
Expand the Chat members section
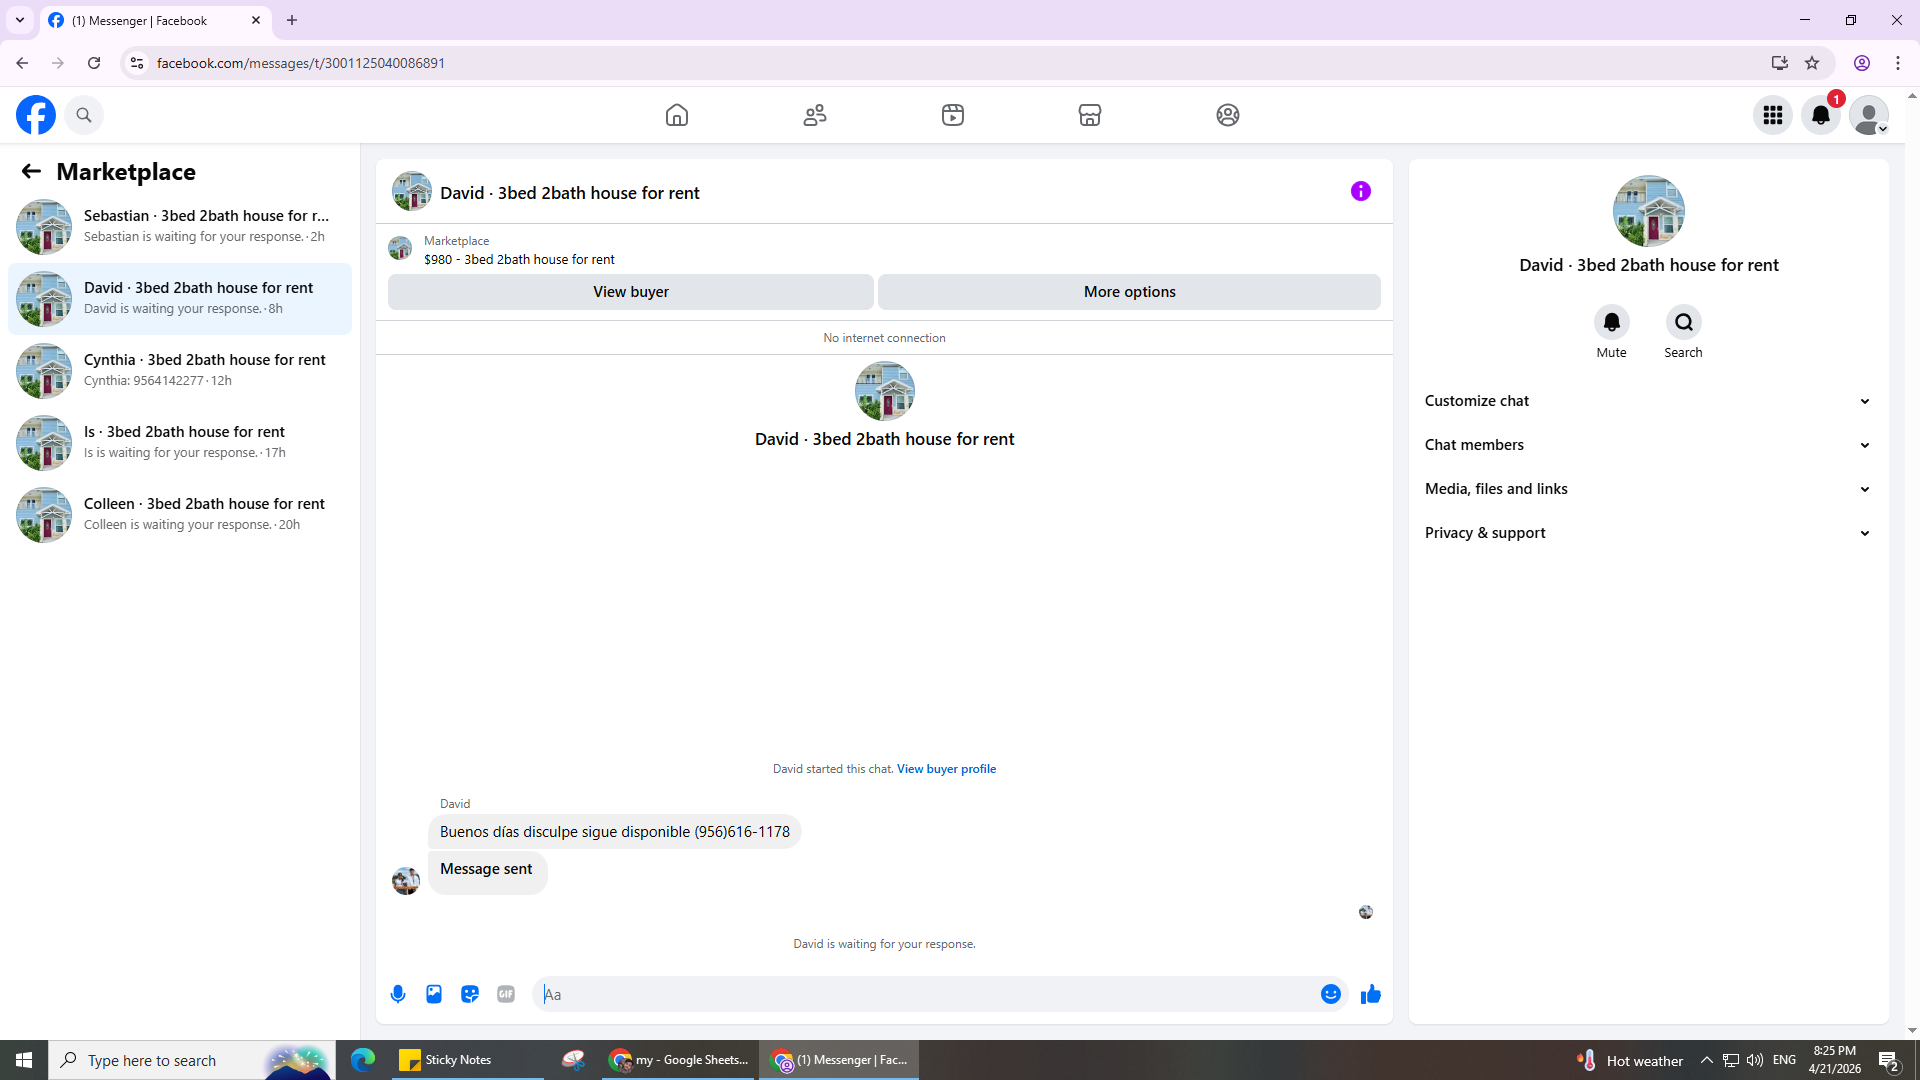click(x=1648, y=445)
